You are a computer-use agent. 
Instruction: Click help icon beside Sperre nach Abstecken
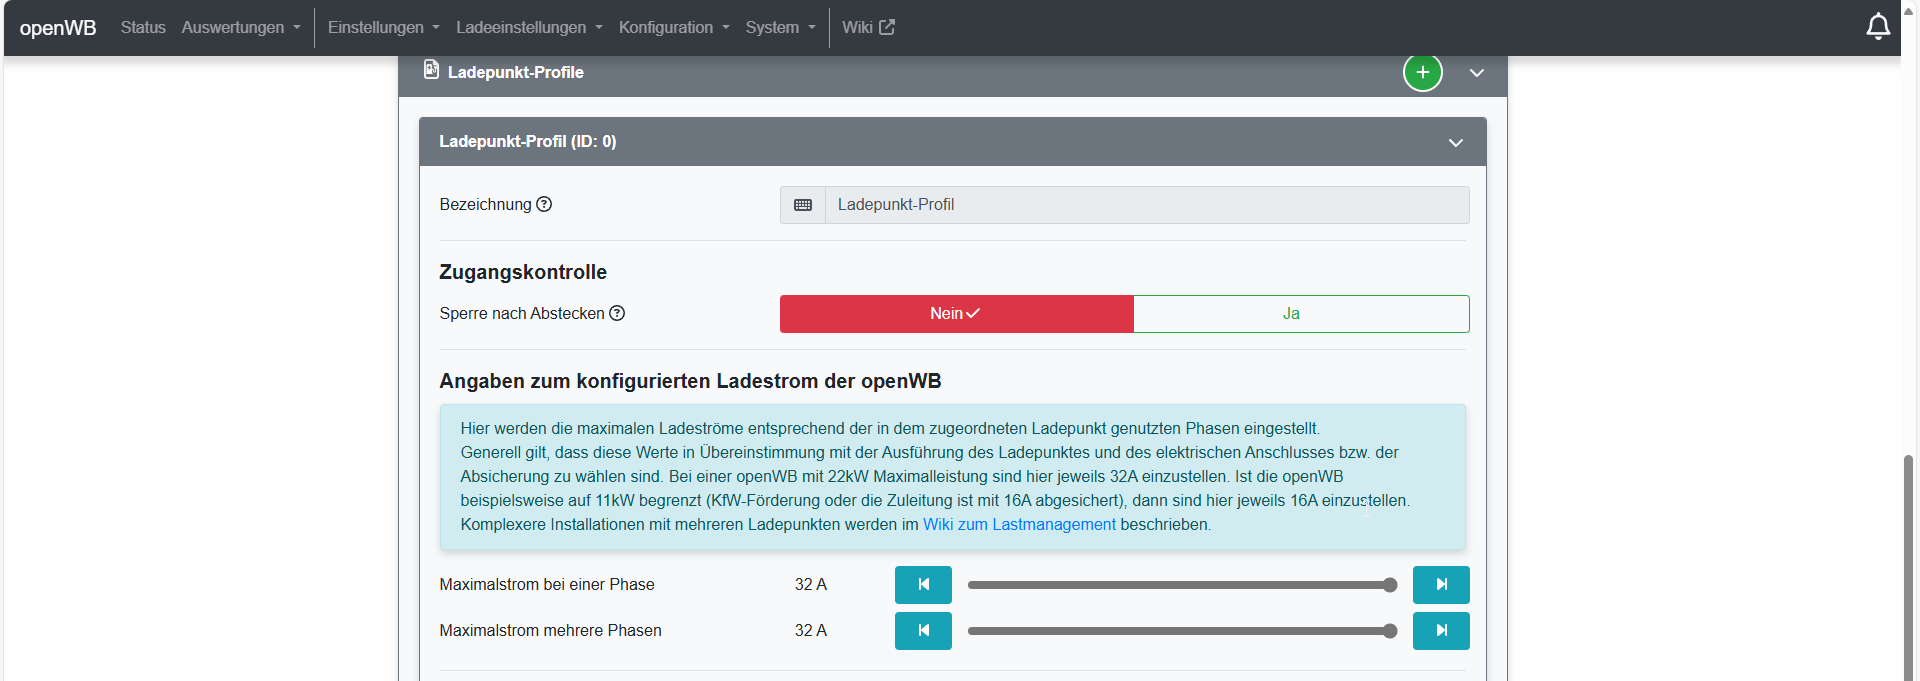617,313
